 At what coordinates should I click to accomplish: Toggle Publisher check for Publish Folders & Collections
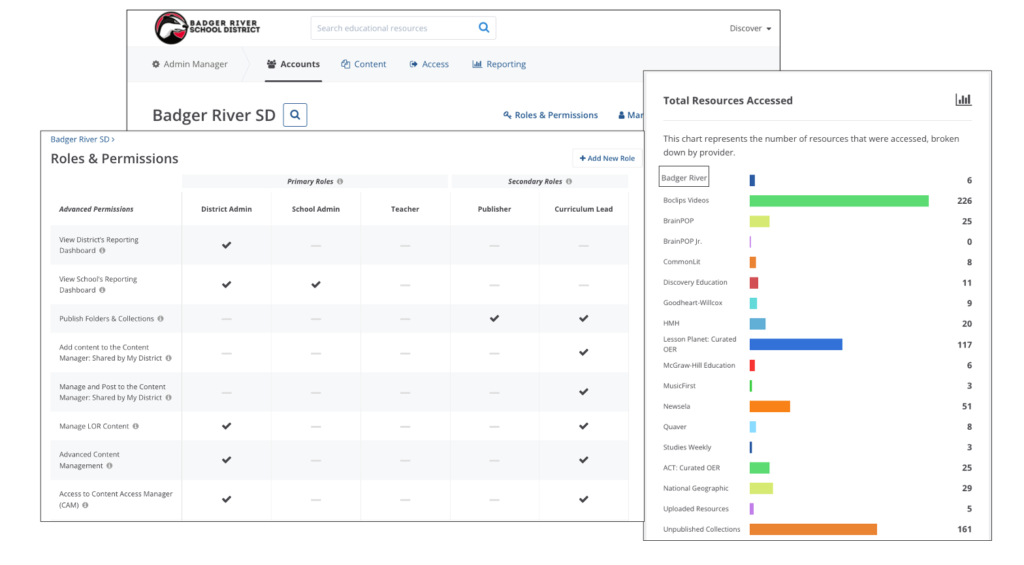click(x=494, y=319)
